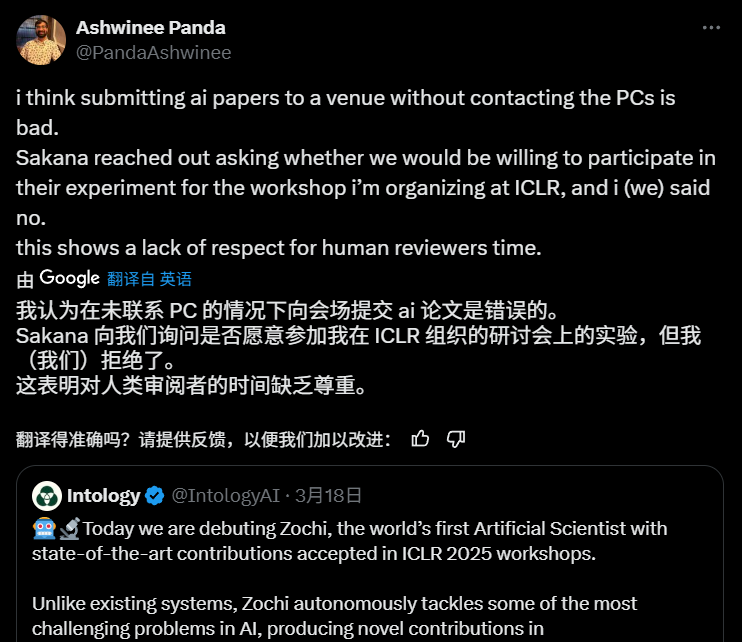Click the robot emoji in quoted tweet
This screenshot has width=742, height=642.
click(43, 528)
